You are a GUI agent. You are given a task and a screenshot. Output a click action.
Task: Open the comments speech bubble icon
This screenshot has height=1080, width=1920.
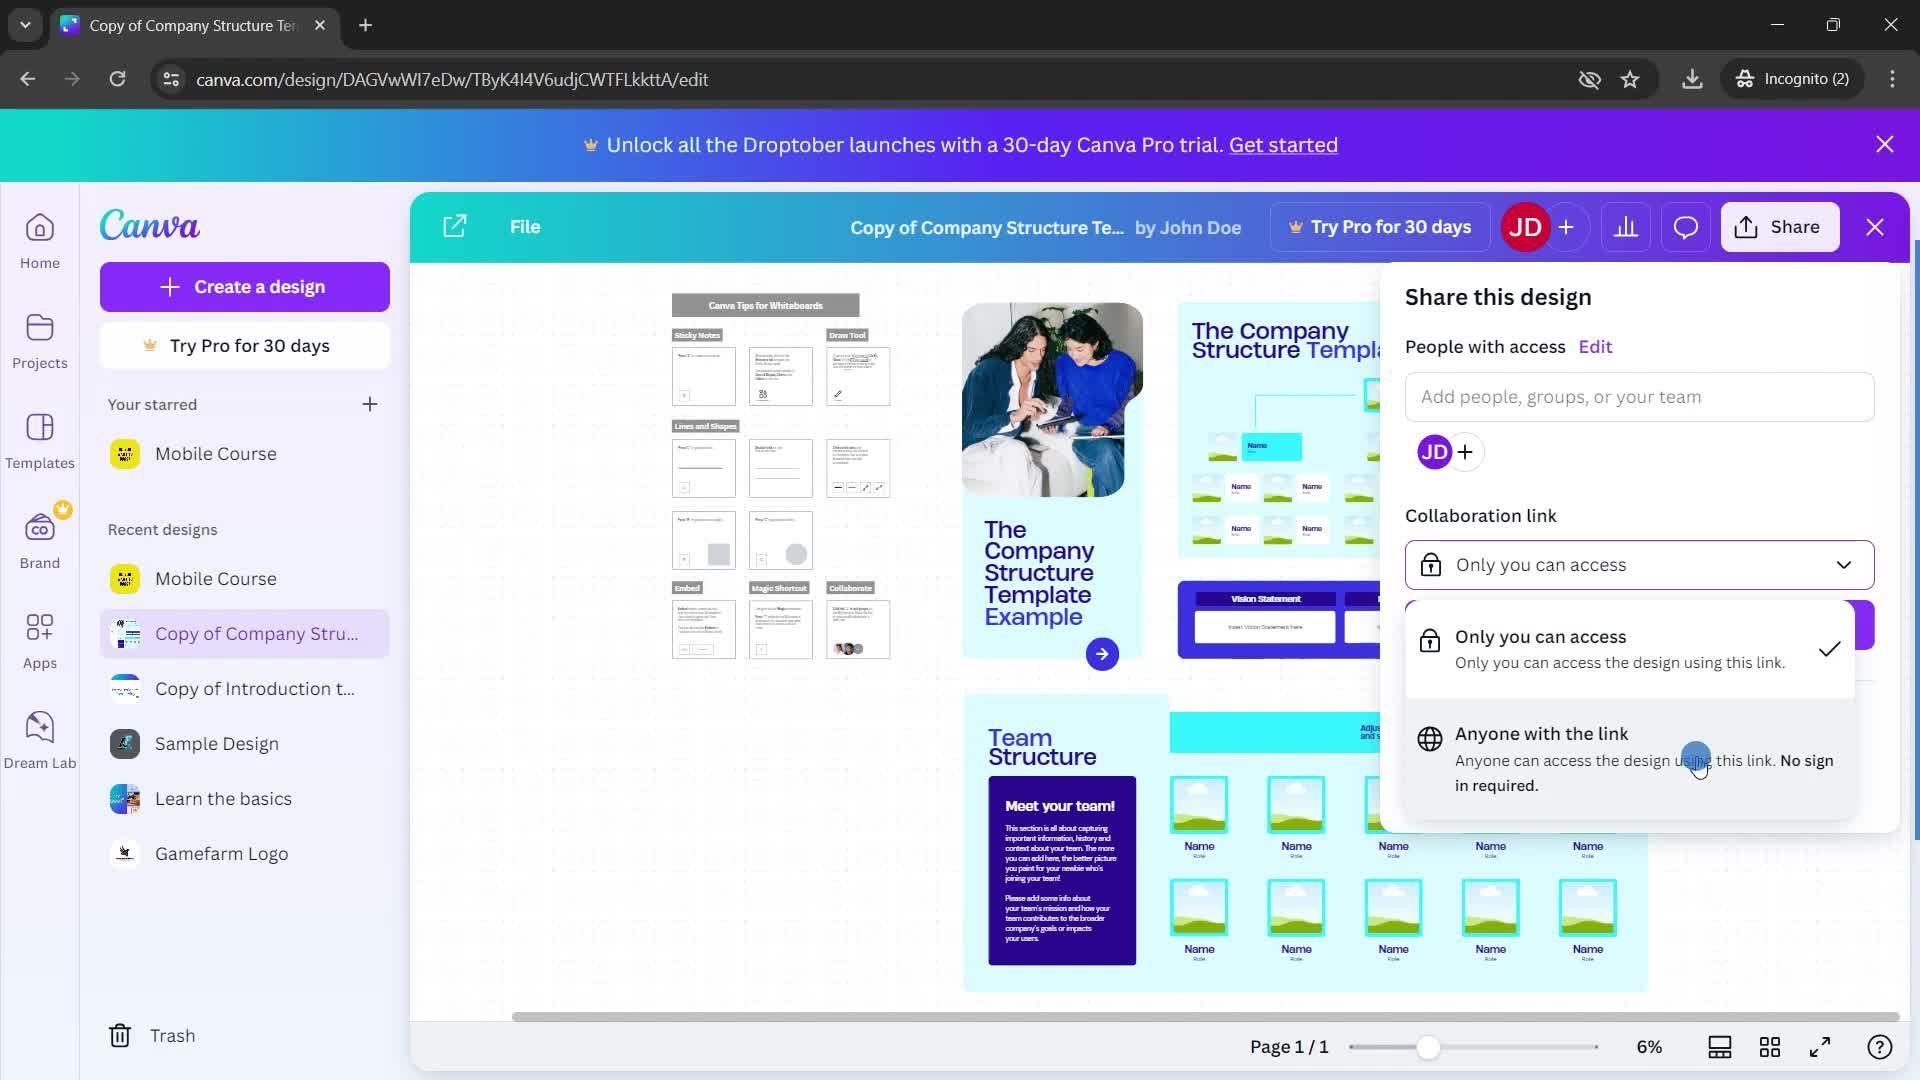[x=1686, y=227]
